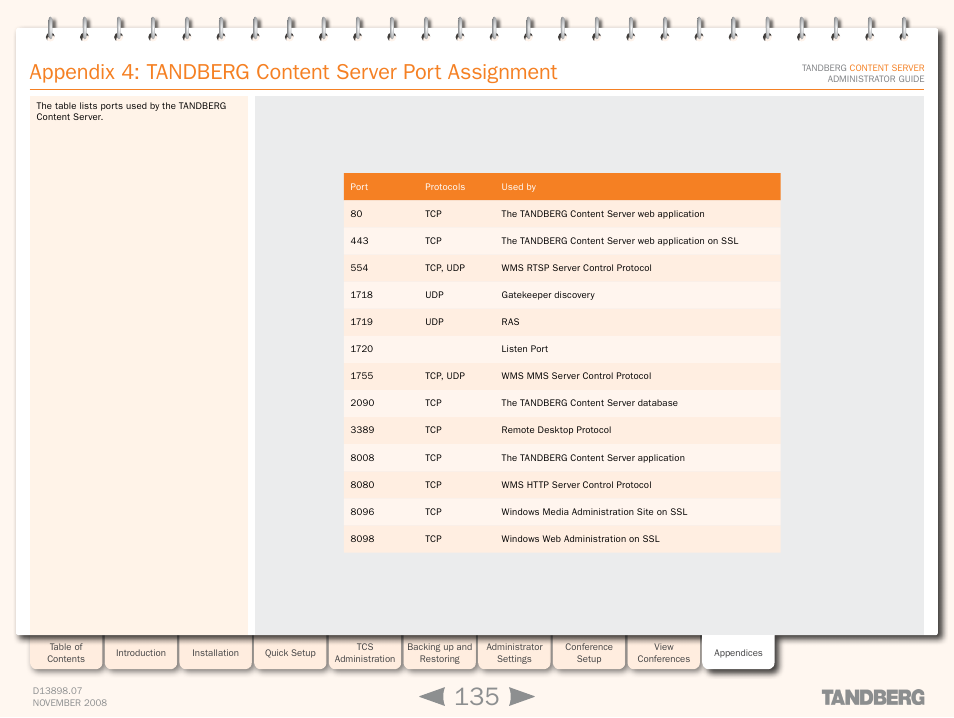This screenshot has width=954, height=718.
Task: Click the D13898.07 document number
Action: pyautogui.click(x=57, y=691)
